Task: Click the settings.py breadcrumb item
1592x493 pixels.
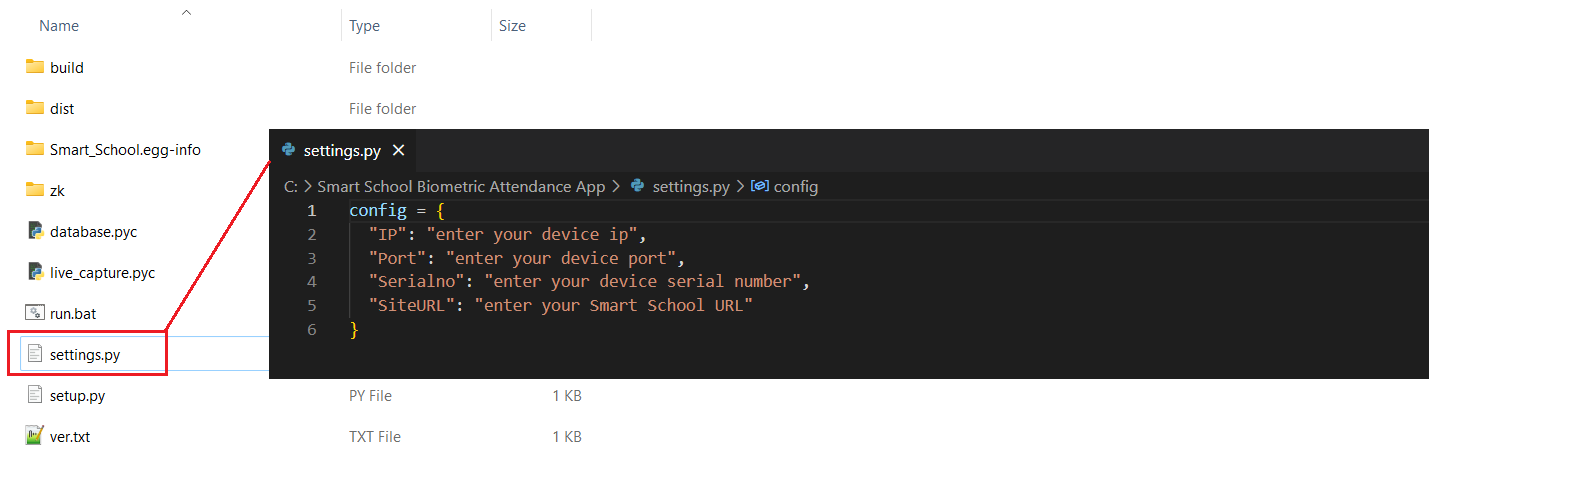Action: click(x=690, y=187)
